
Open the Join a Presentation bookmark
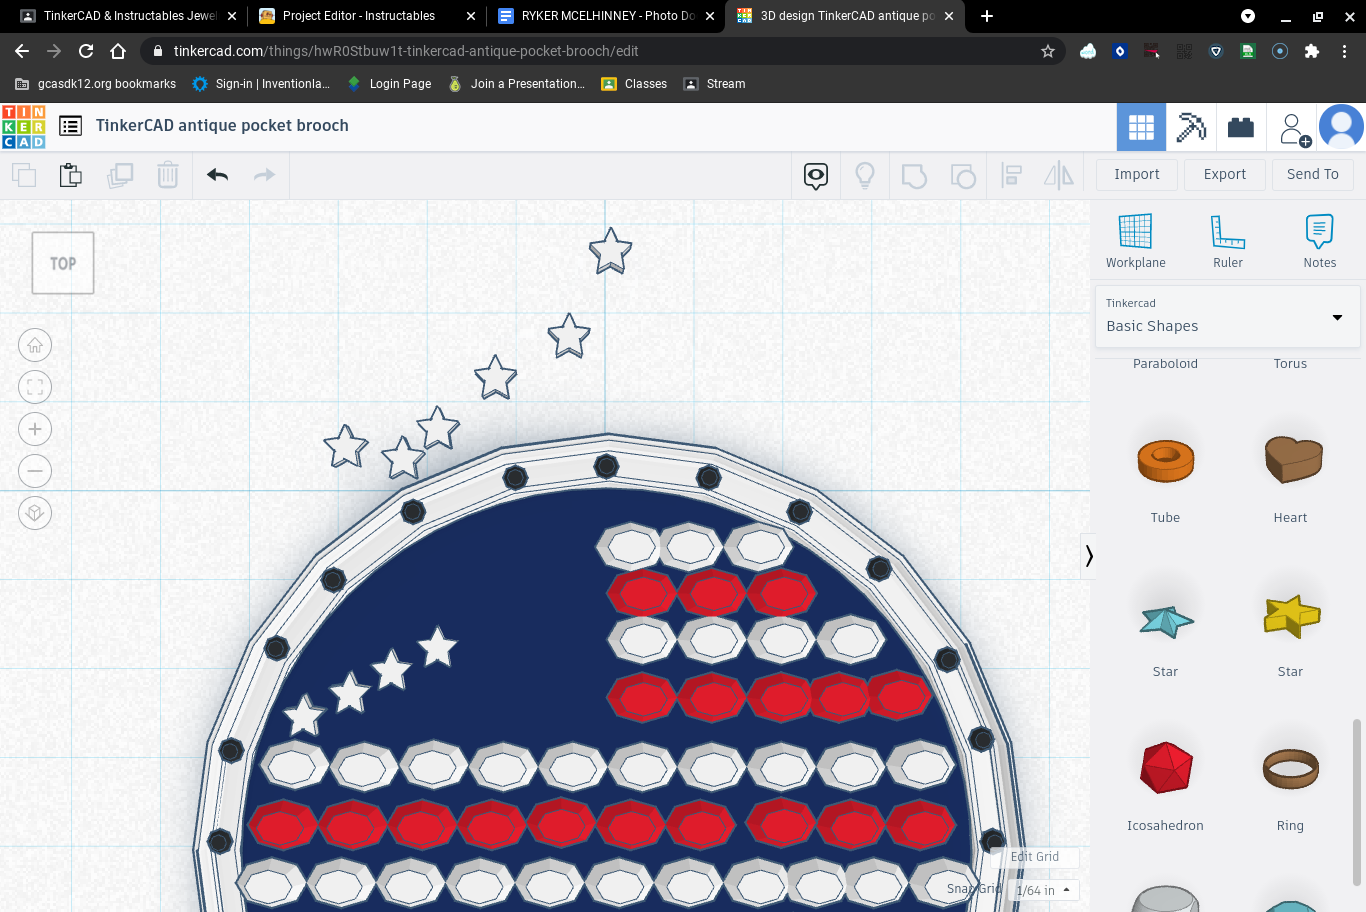click(x=516, y=84)
